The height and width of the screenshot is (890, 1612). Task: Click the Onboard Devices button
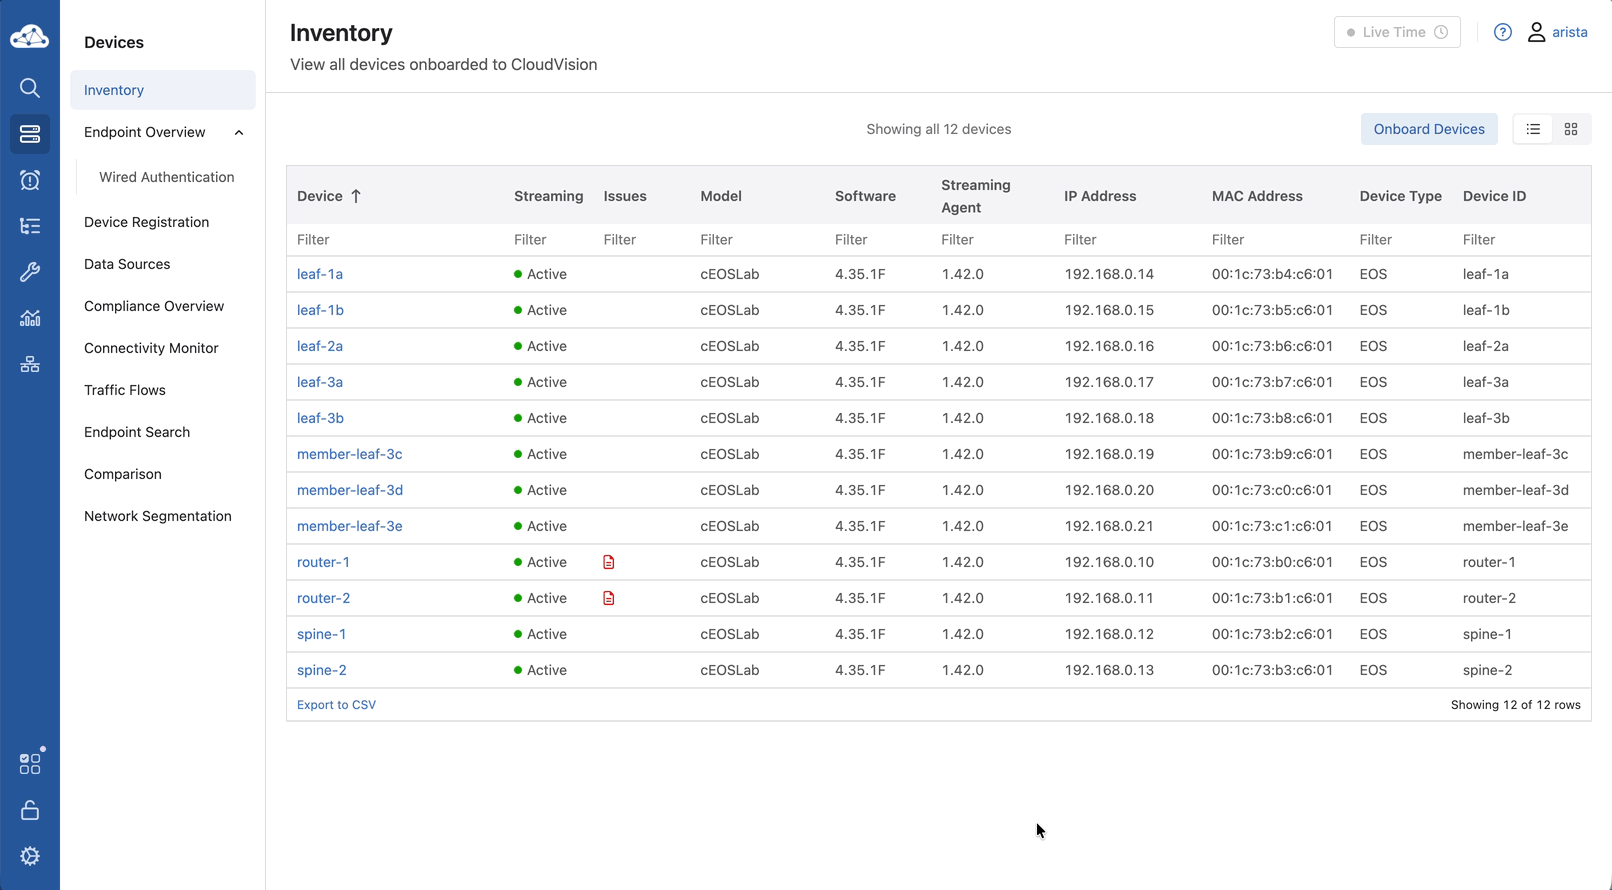[1429, 129]
